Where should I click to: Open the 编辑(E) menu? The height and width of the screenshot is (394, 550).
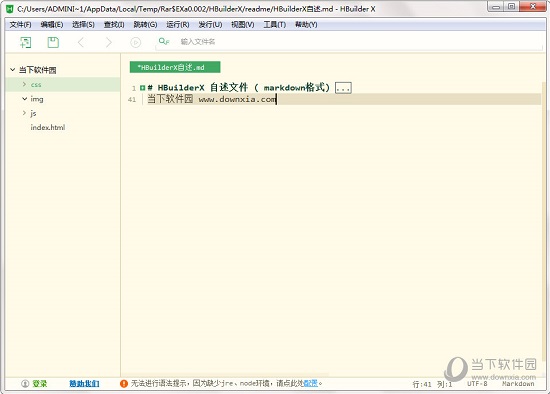tap(52, 25)
